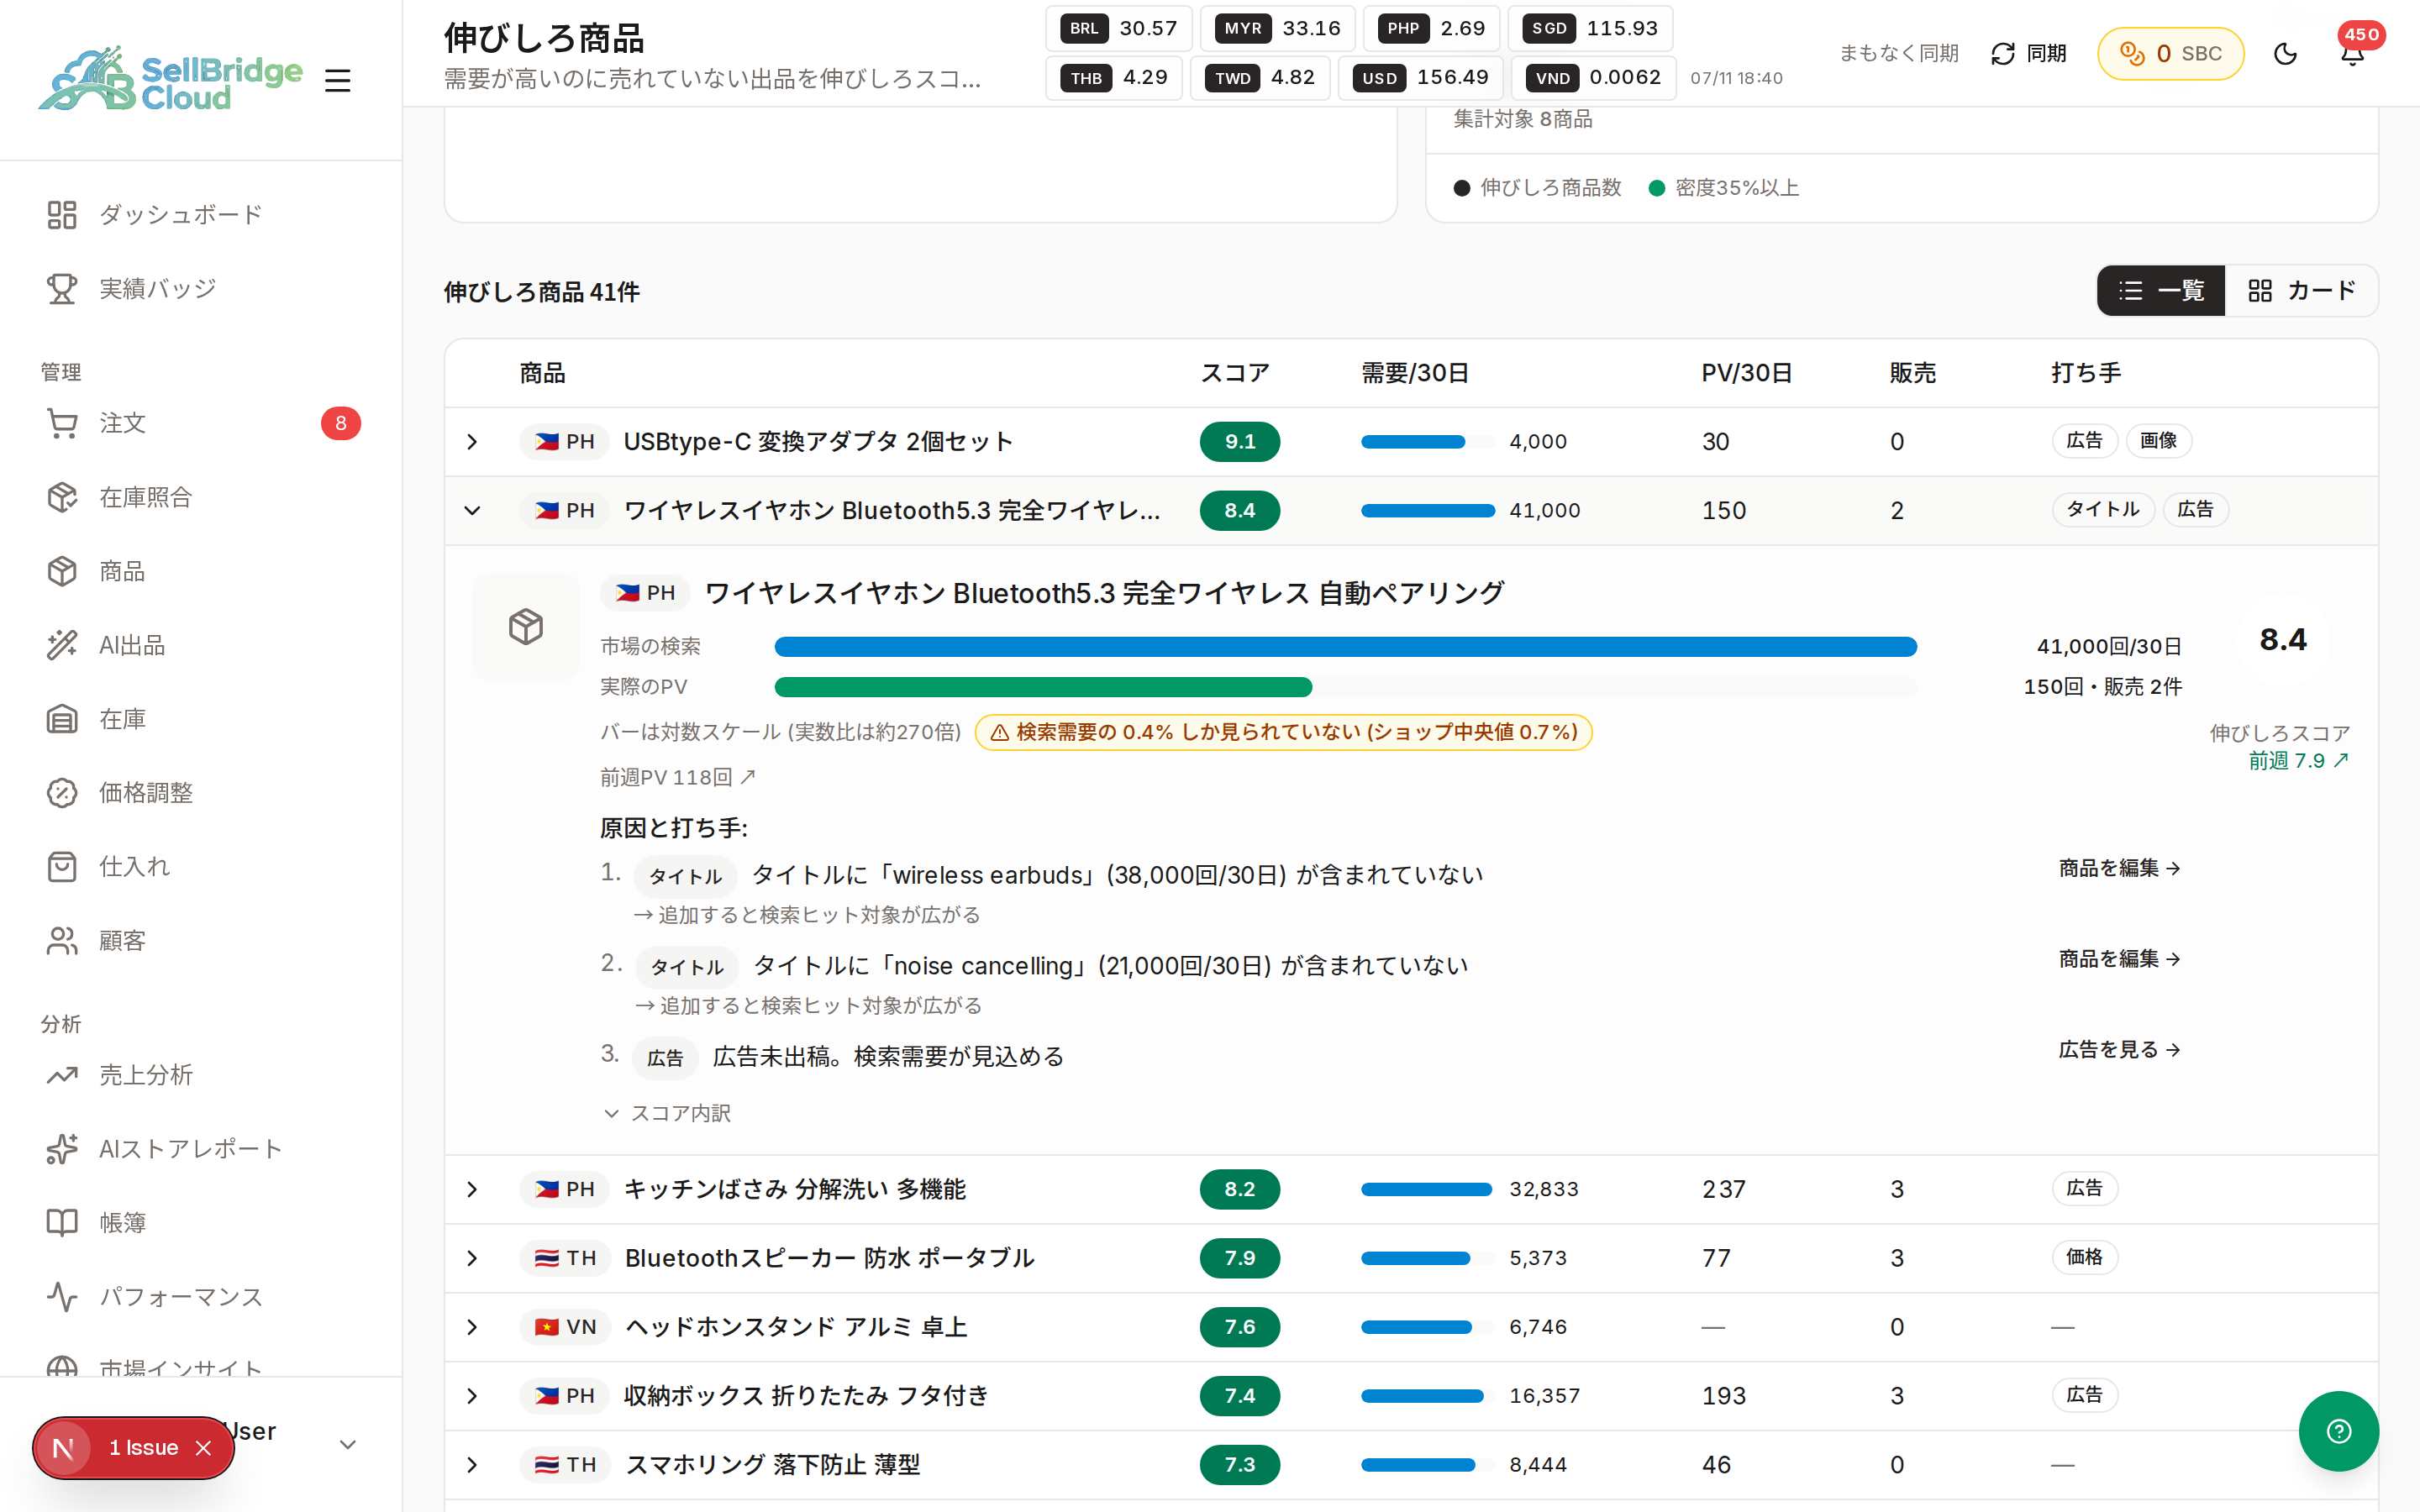
Task: Open AI出品 magic wand icon
Action: (x=62, y=645)
